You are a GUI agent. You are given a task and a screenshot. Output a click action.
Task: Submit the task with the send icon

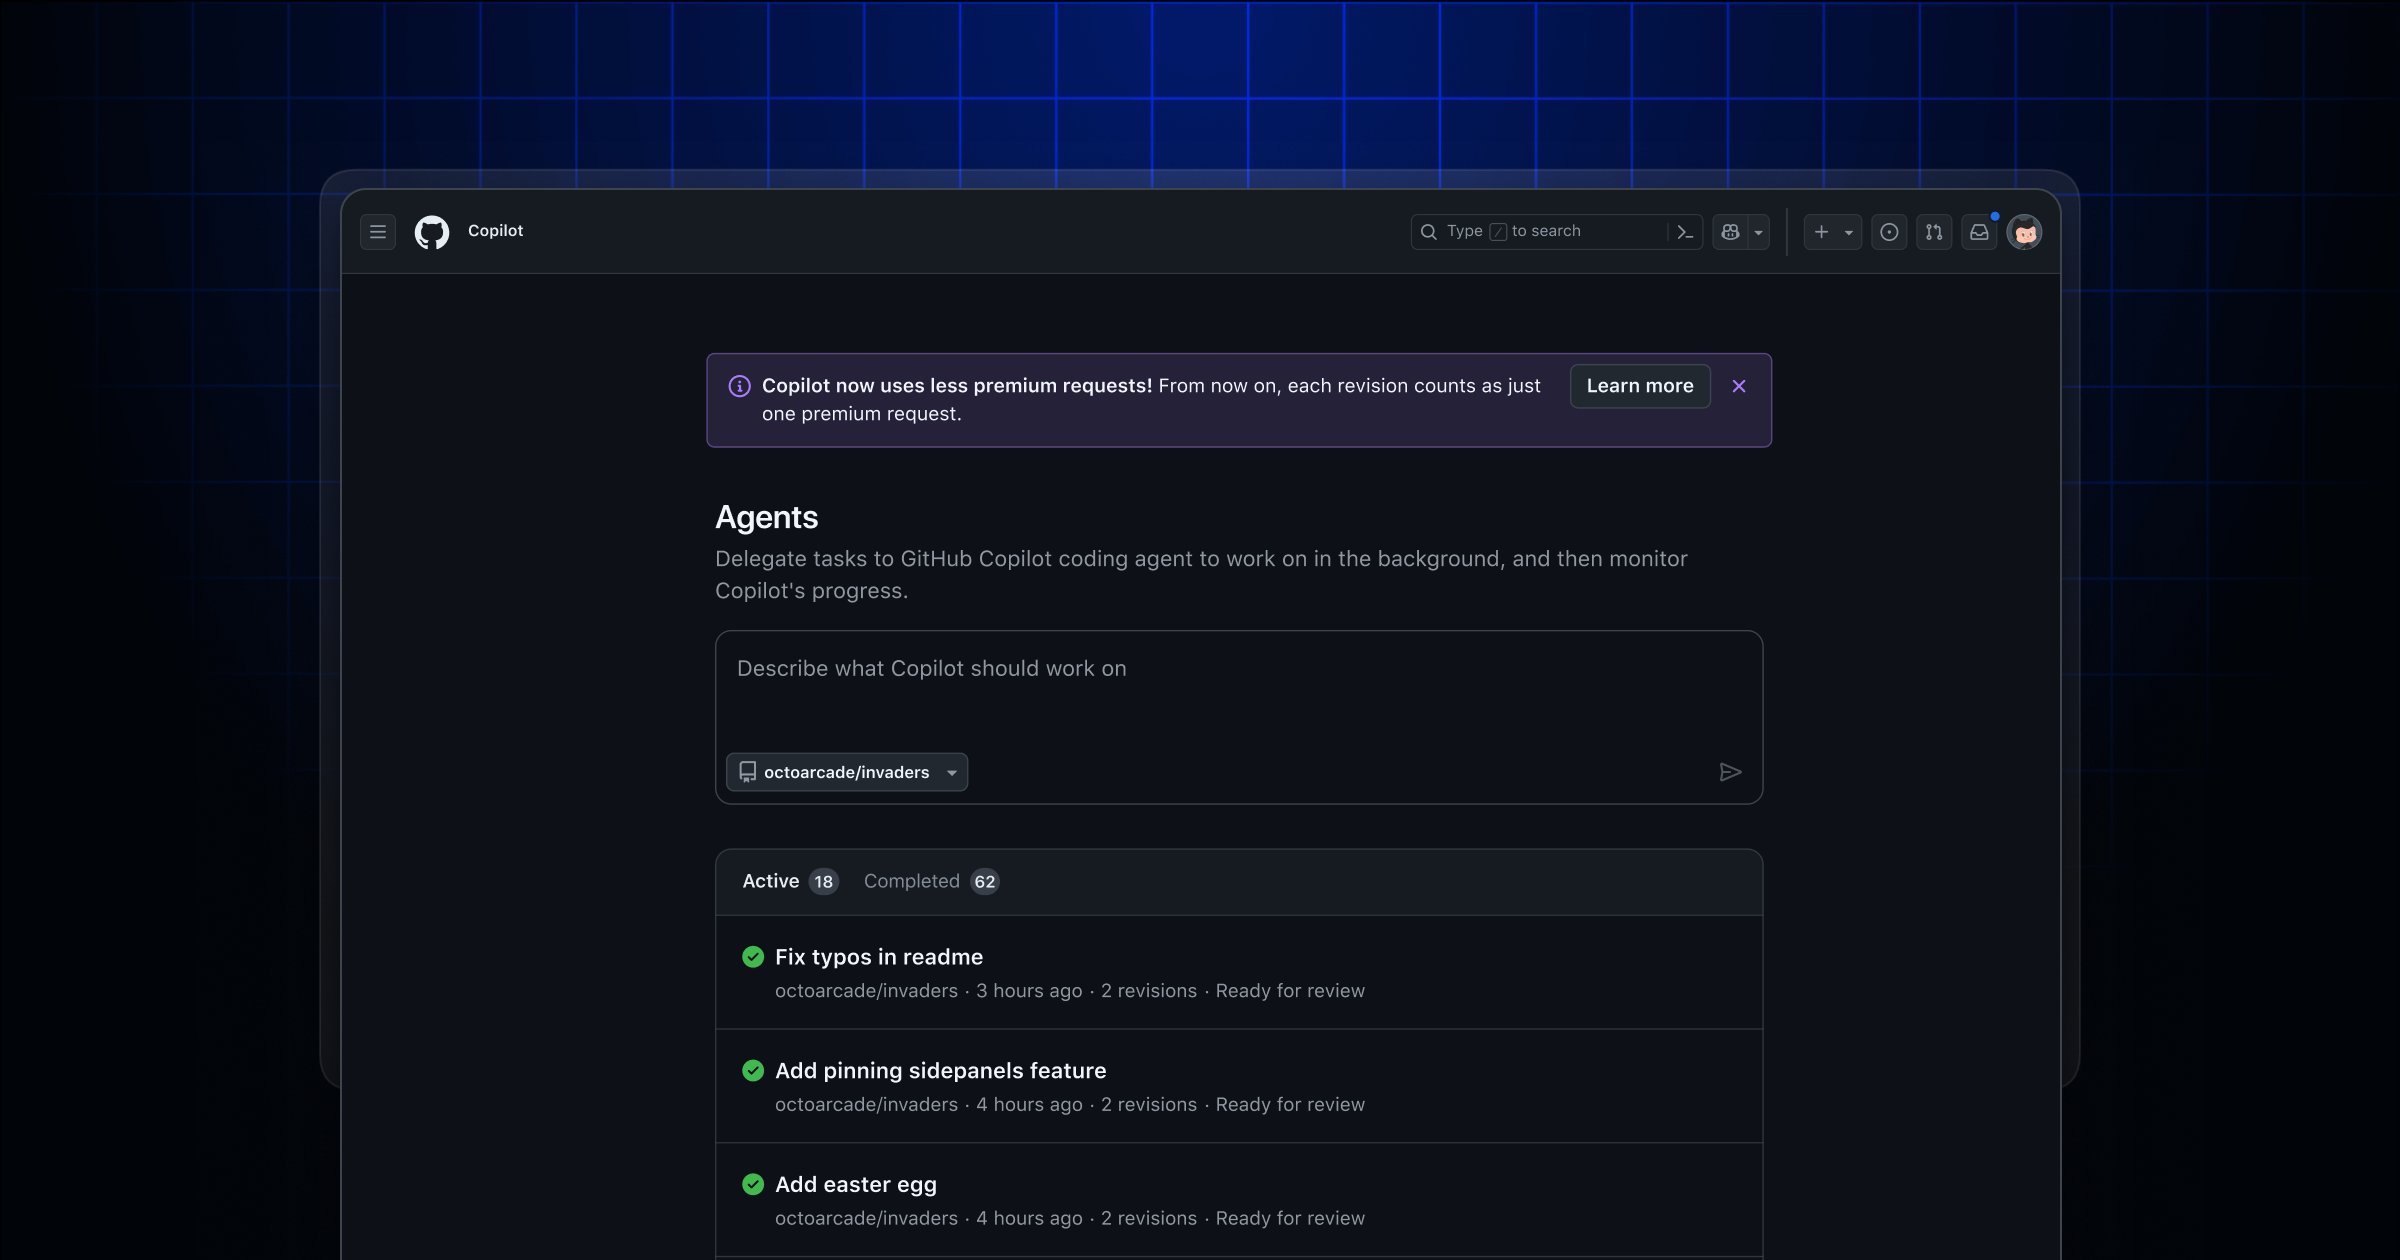1731,772
